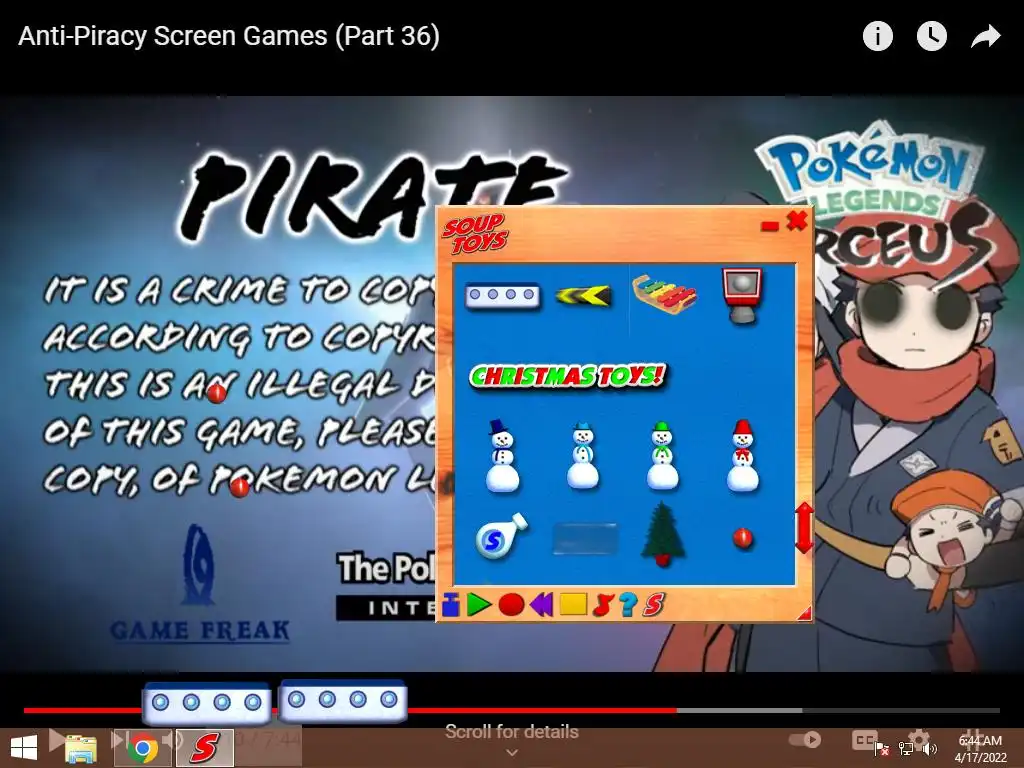Viewport: 1024px width, 768px height.
Task: Click the blue weight icon in Soup Toys toolbar
Action: click(x=451, y=604)
